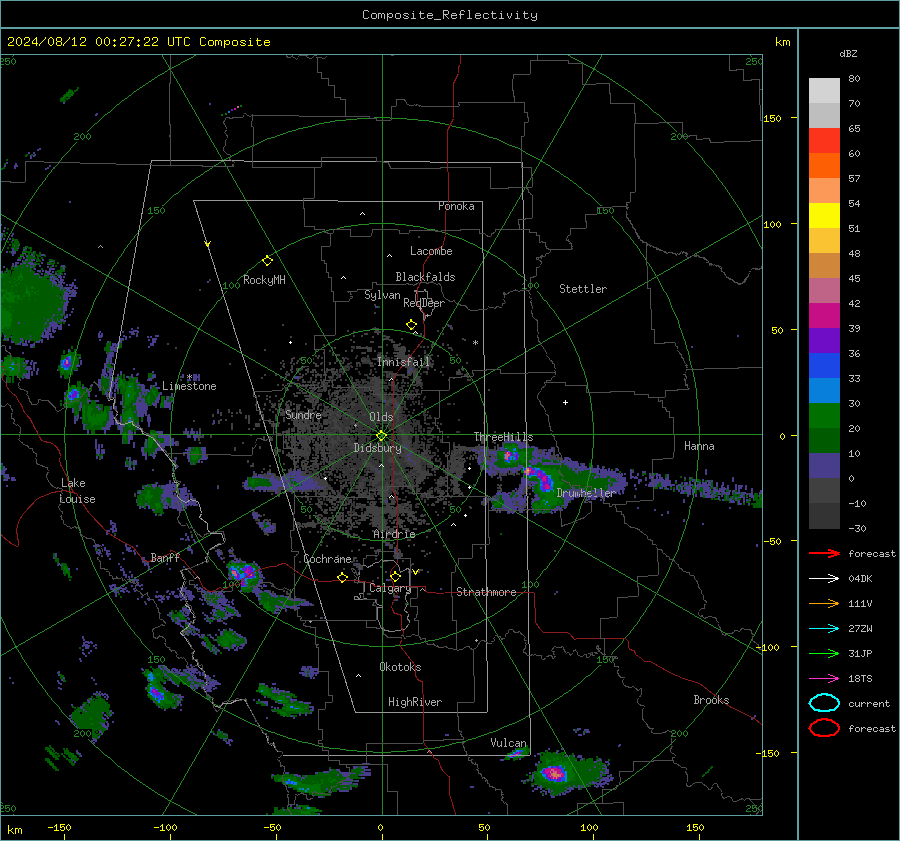Screen dimensions: 900x841
Task: Pick the red swatch in dBZ scale
Action: click(x=824, y=140)
